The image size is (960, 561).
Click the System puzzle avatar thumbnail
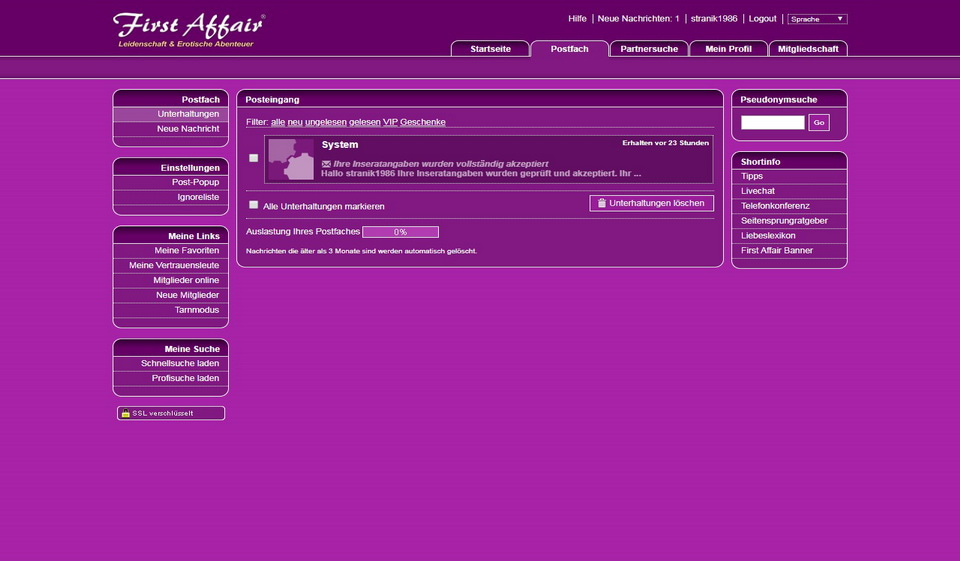(x=291, y=160)
